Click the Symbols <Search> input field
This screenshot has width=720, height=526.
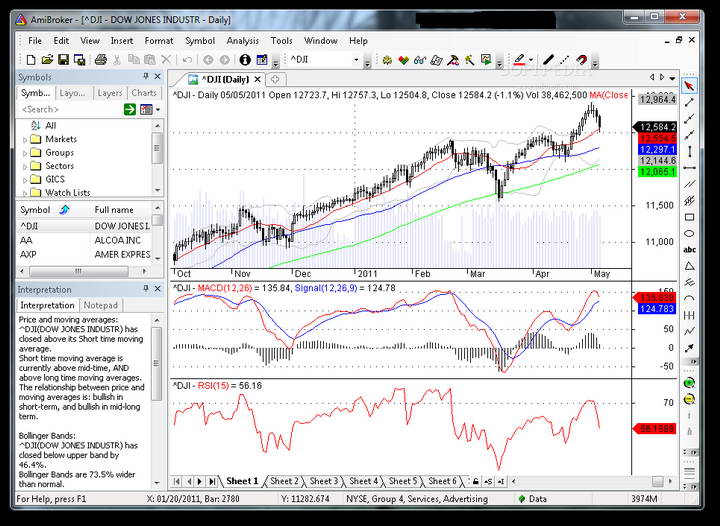coord(70,109)
